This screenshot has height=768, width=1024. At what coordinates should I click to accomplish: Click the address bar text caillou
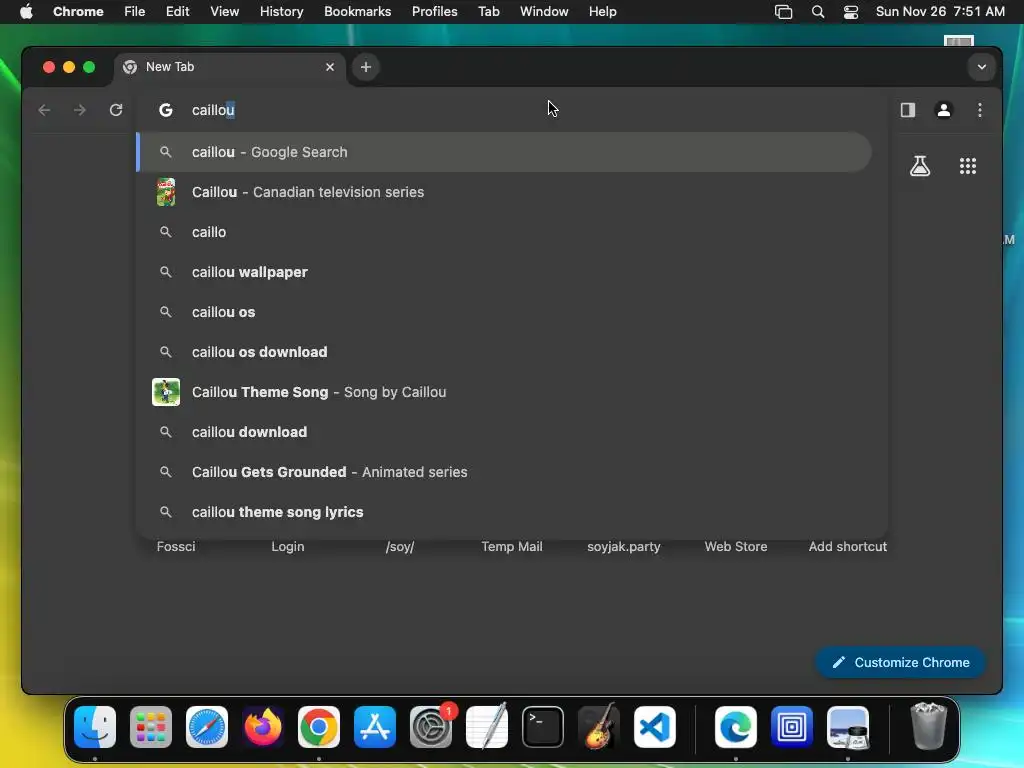[x=213, y=110]
